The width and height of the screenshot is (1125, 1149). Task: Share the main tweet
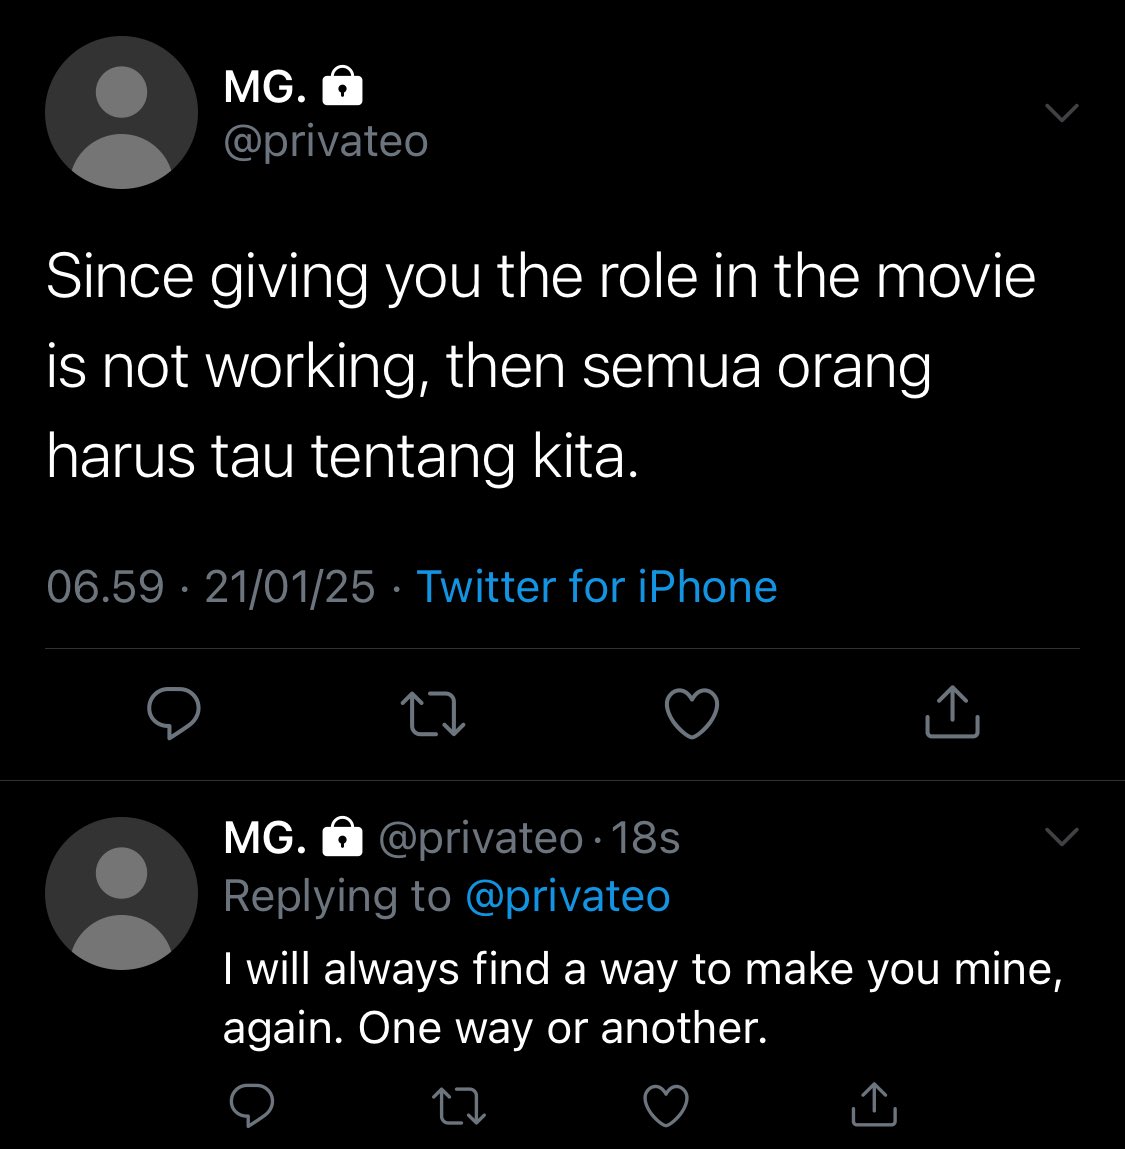[952, 712]
